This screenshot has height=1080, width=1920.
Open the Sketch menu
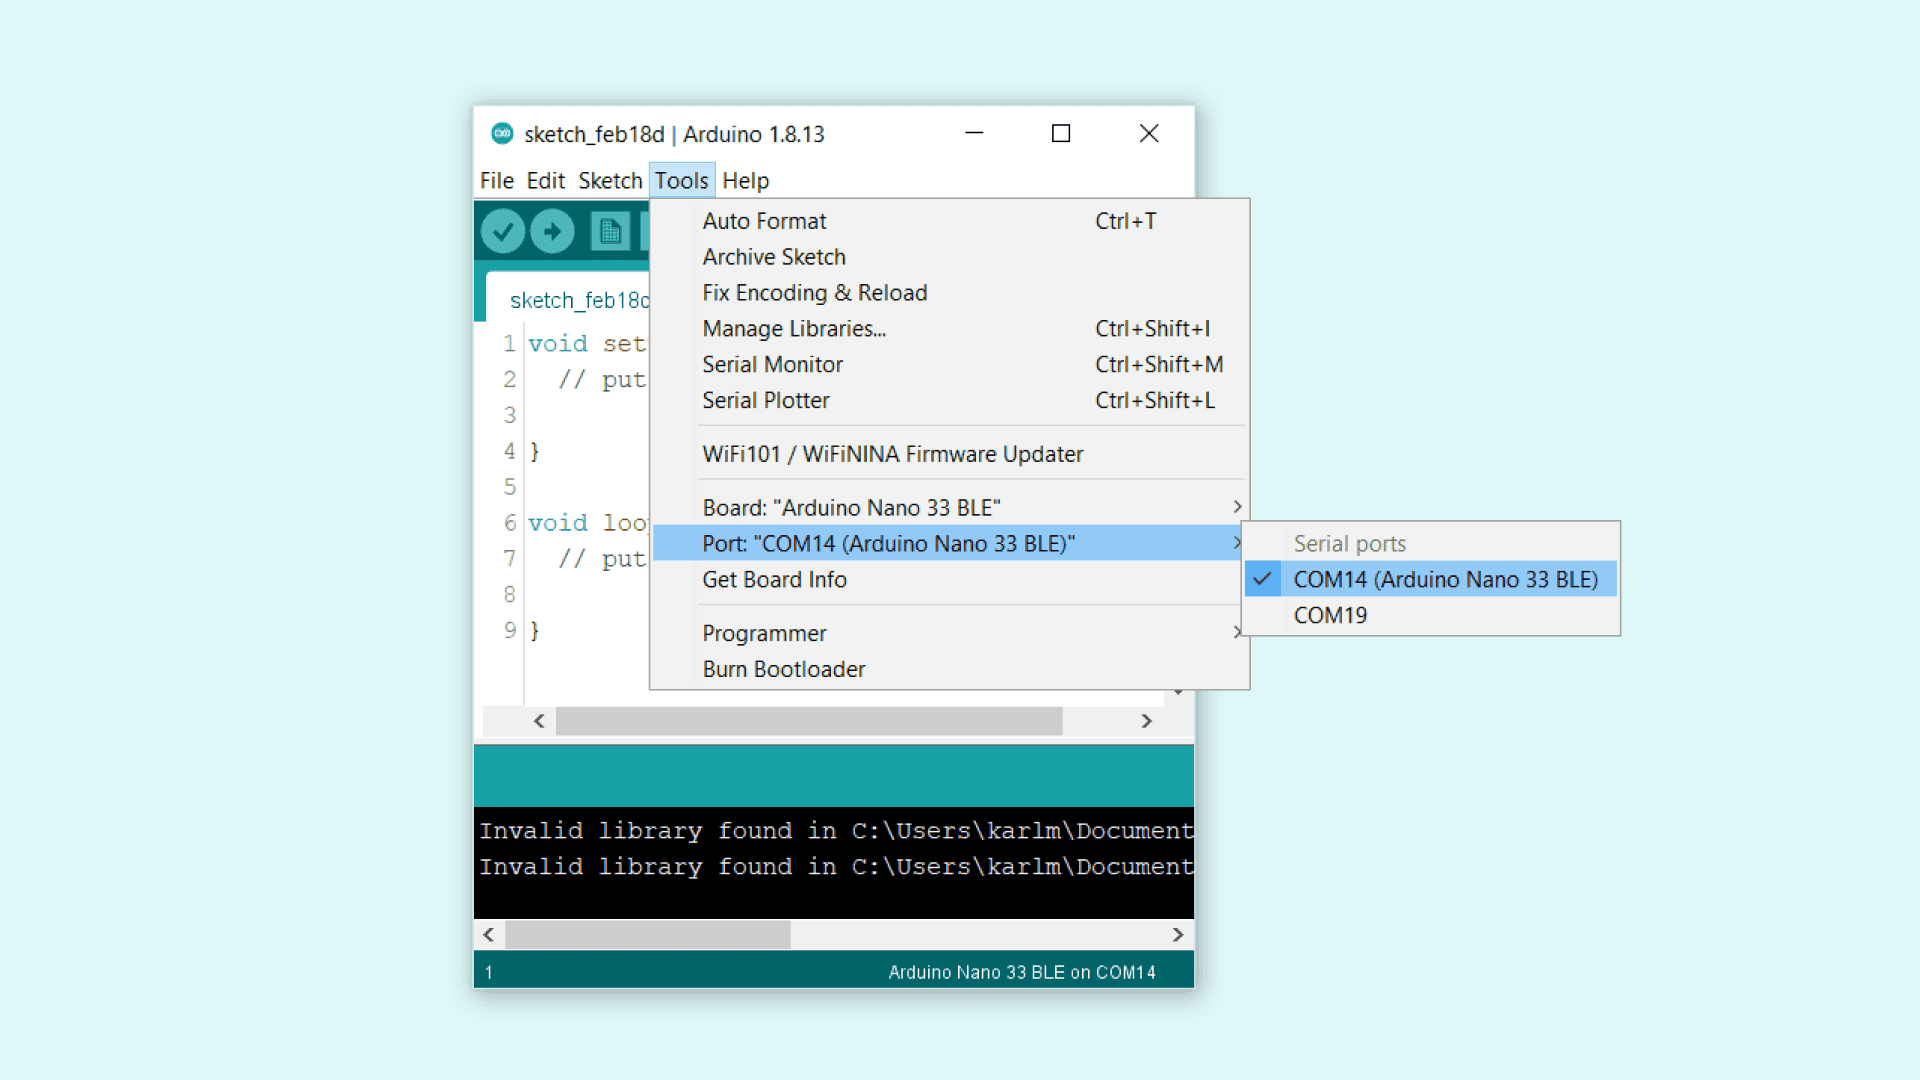(x=609, y=181)
